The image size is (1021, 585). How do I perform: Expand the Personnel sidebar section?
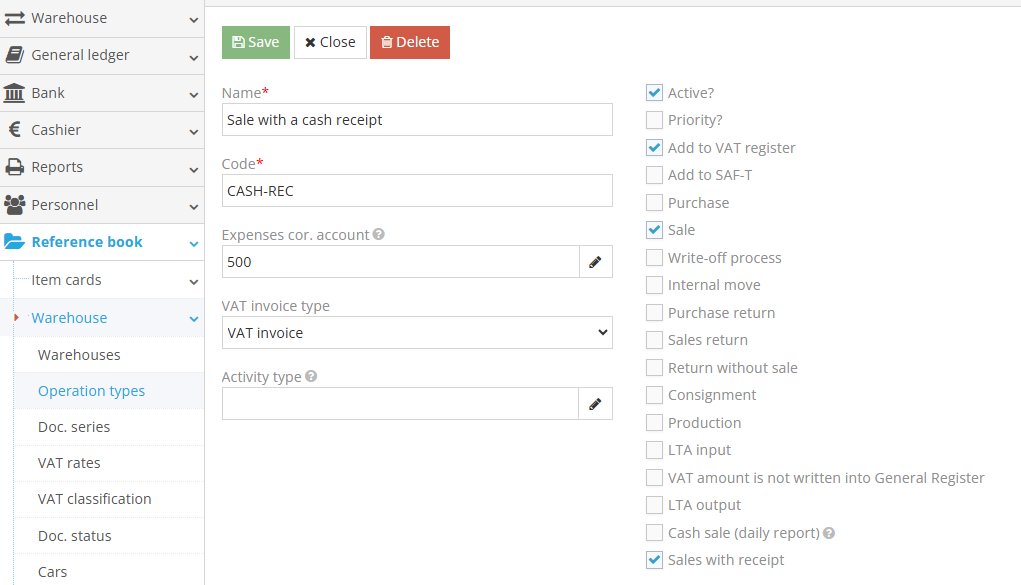pyautogui.click(x=100, y=205)
